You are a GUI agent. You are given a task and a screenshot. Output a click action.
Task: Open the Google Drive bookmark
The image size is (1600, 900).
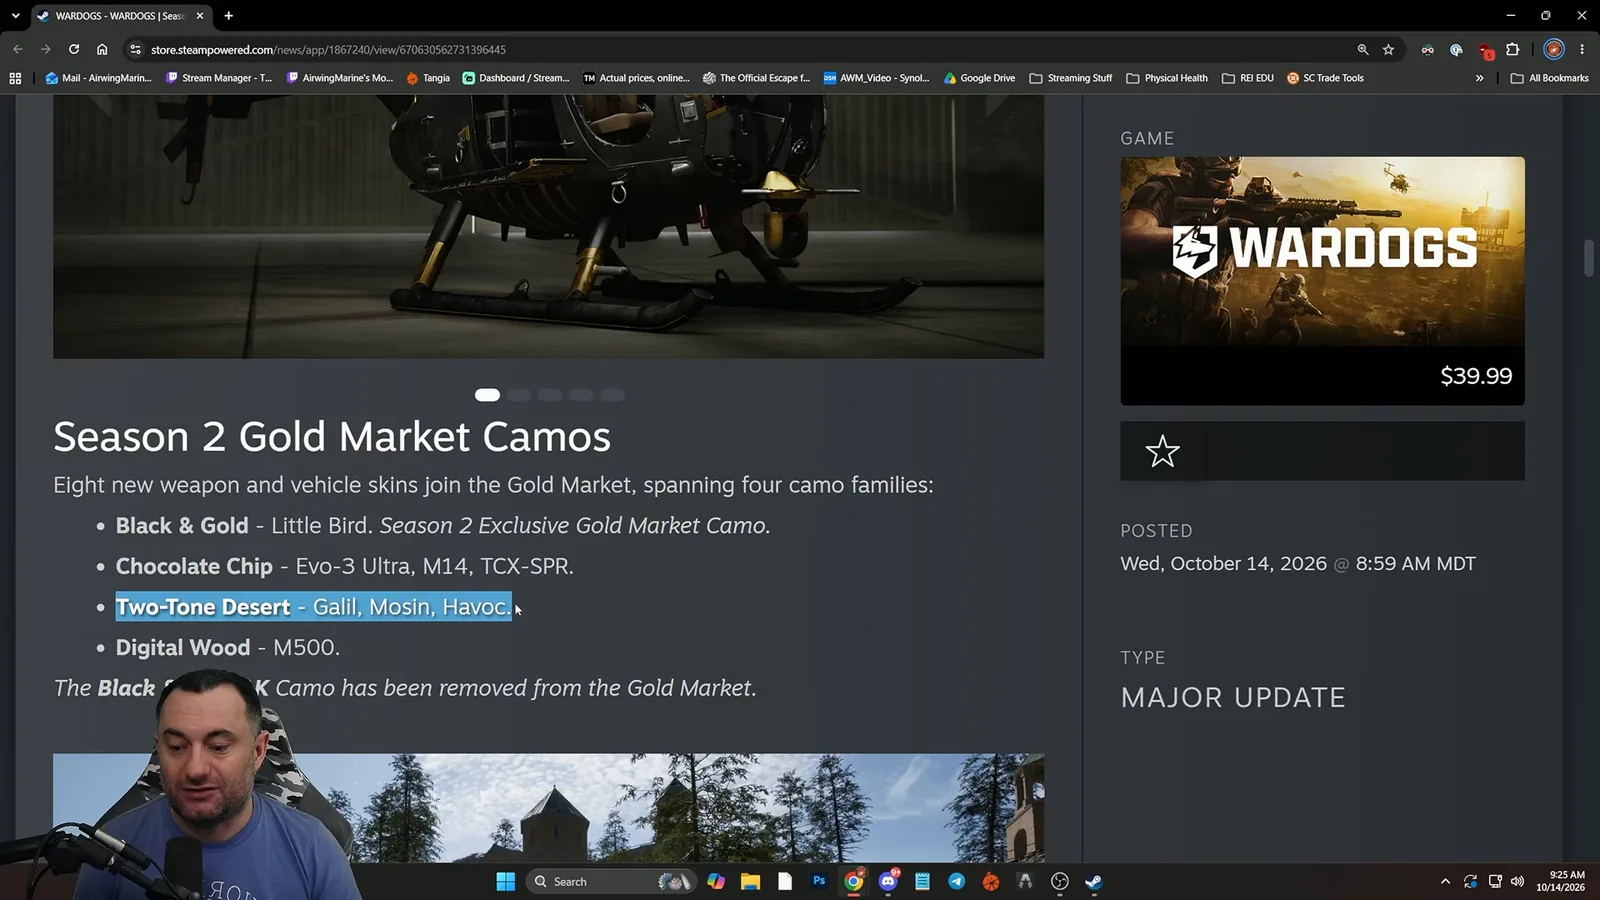(979, 78)
